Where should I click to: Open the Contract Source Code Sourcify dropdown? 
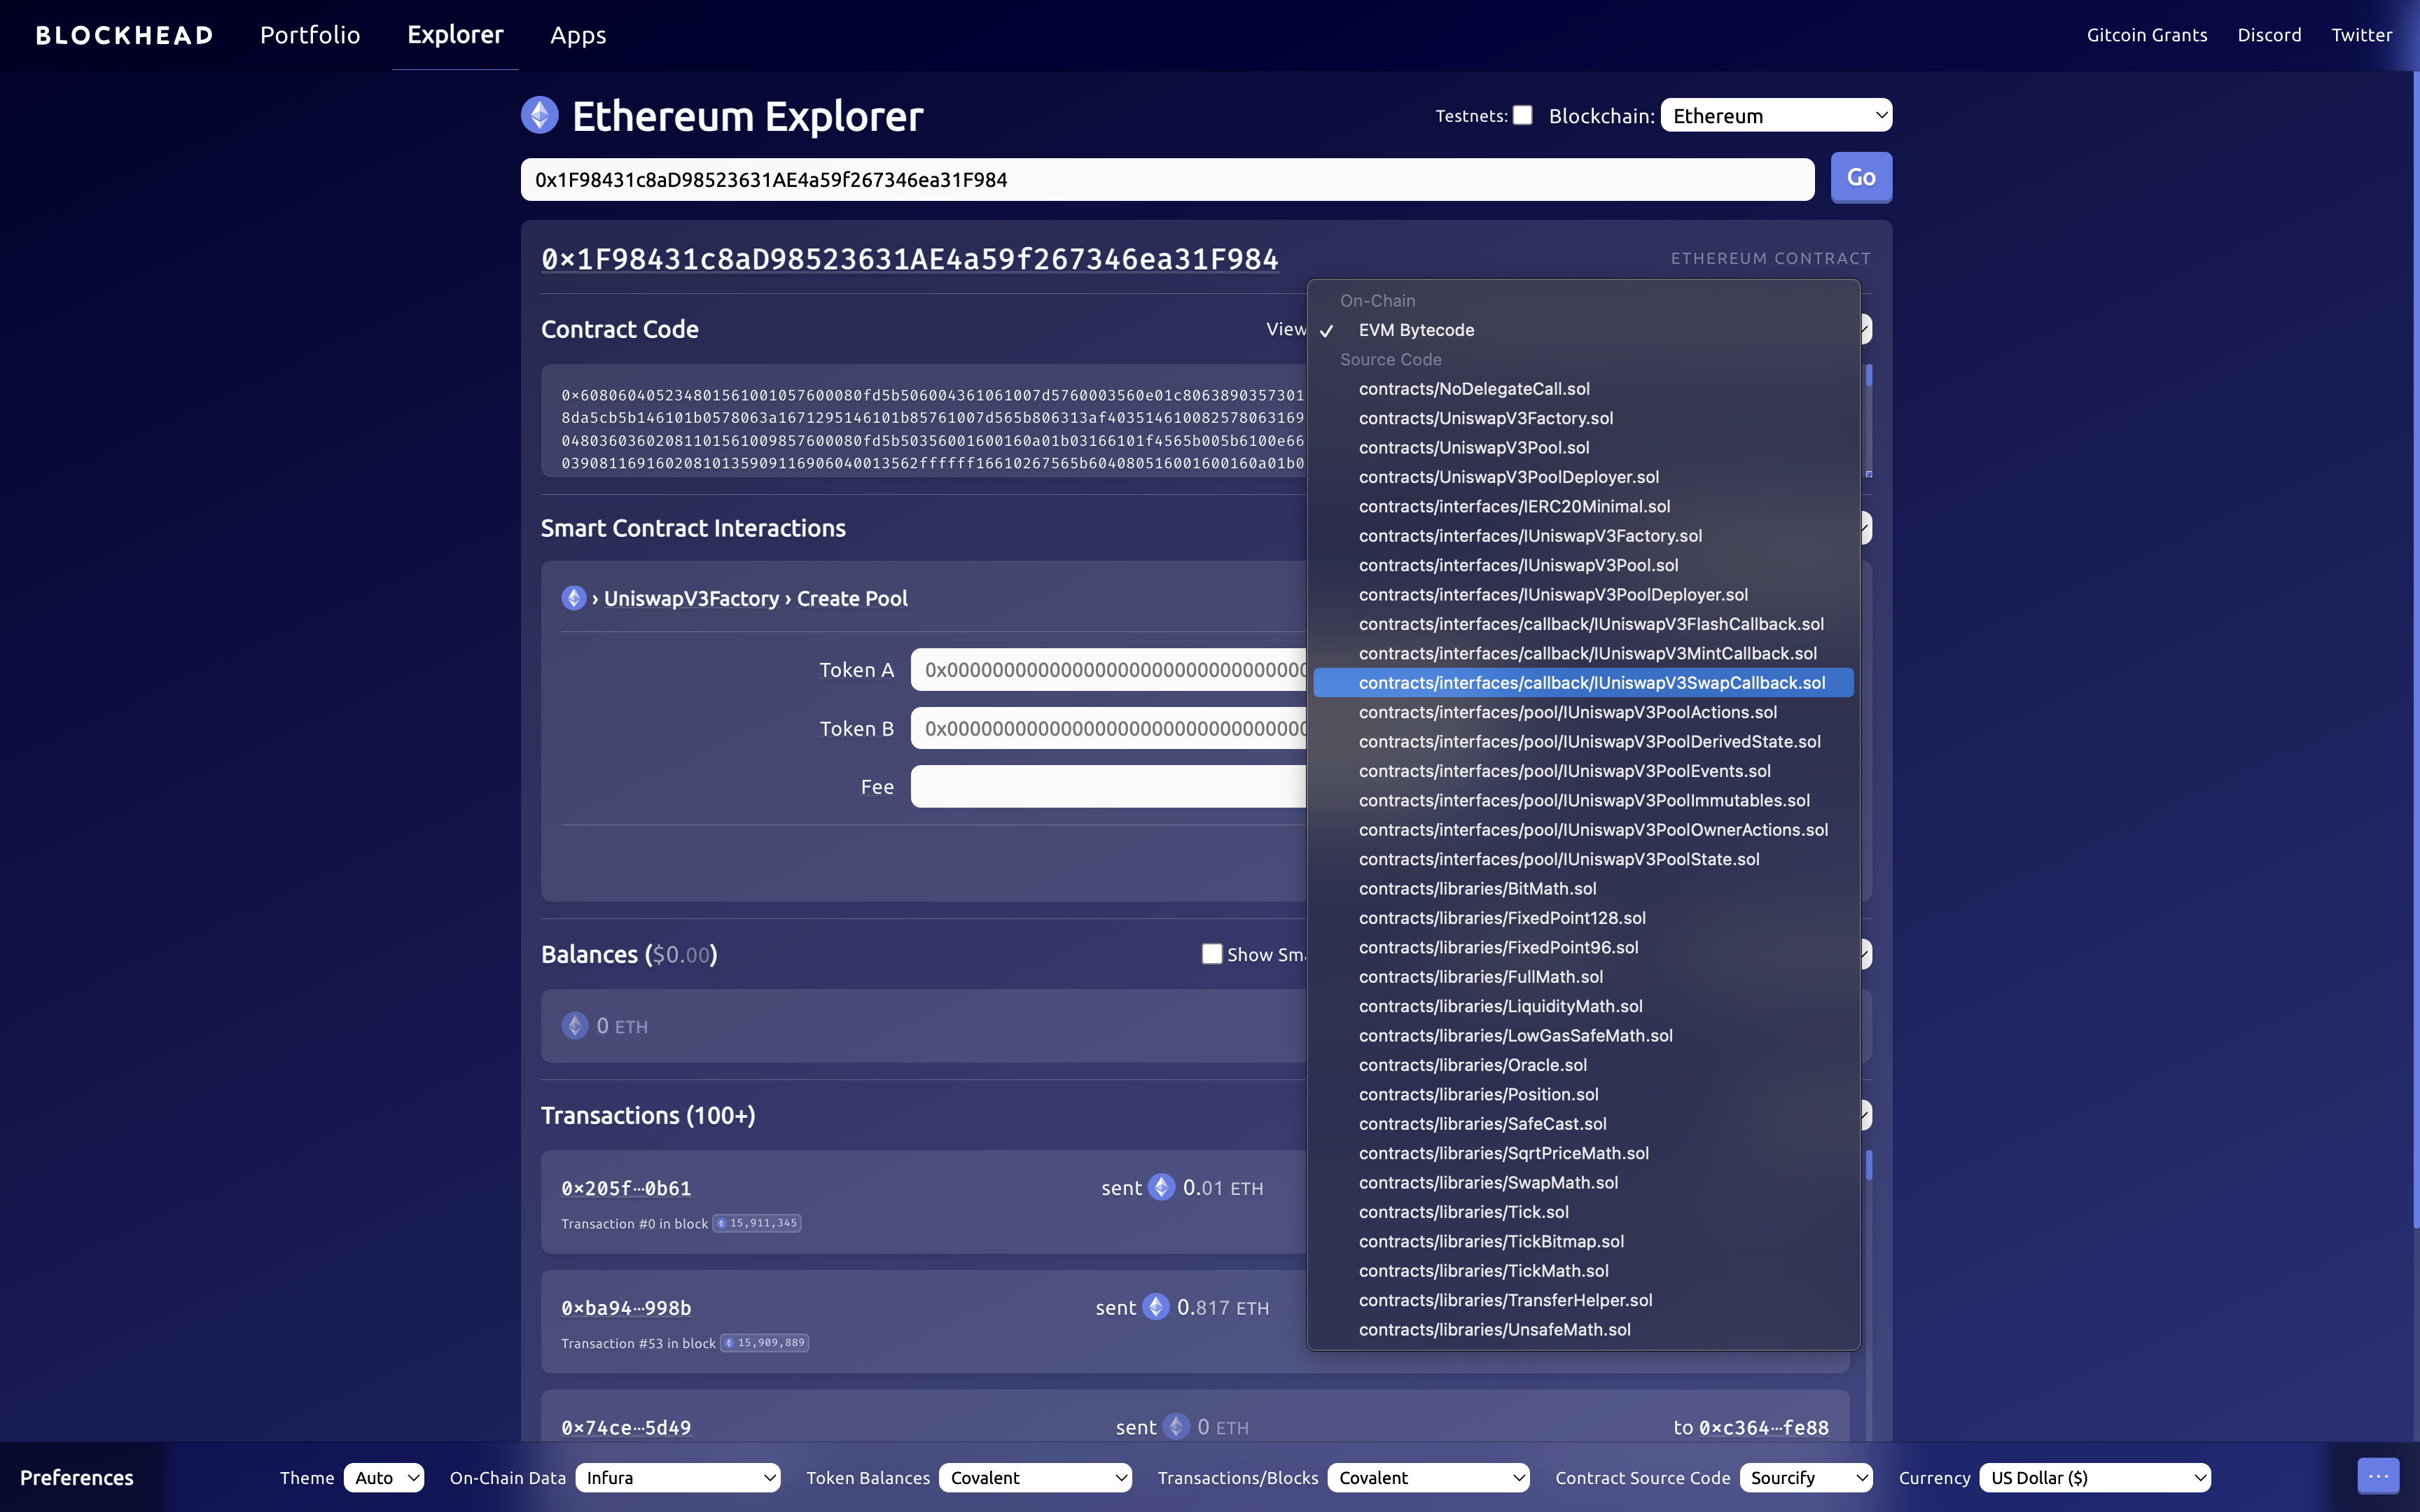point(1806,1477)
